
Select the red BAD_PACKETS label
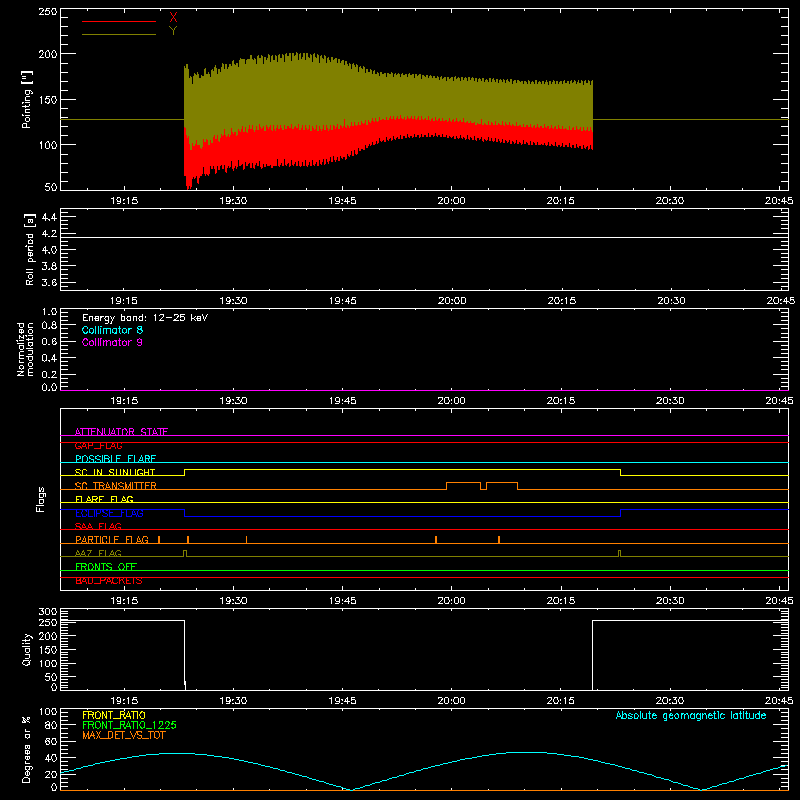(x=109, y=580)
